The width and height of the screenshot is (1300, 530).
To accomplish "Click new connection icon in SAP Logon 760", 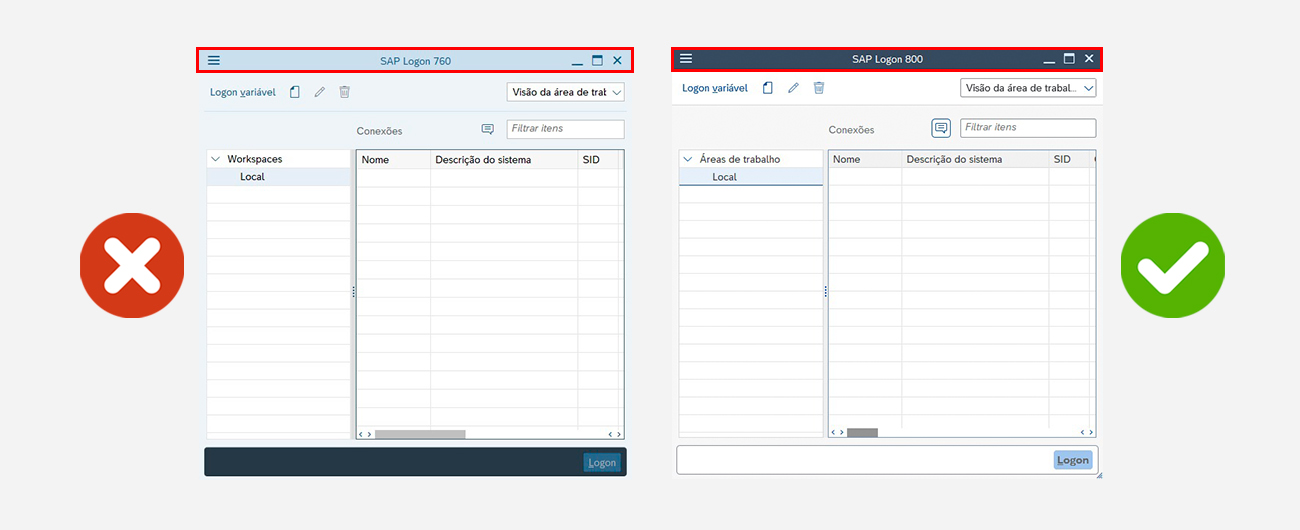I will pyautogui.click(x=295, y=92).
